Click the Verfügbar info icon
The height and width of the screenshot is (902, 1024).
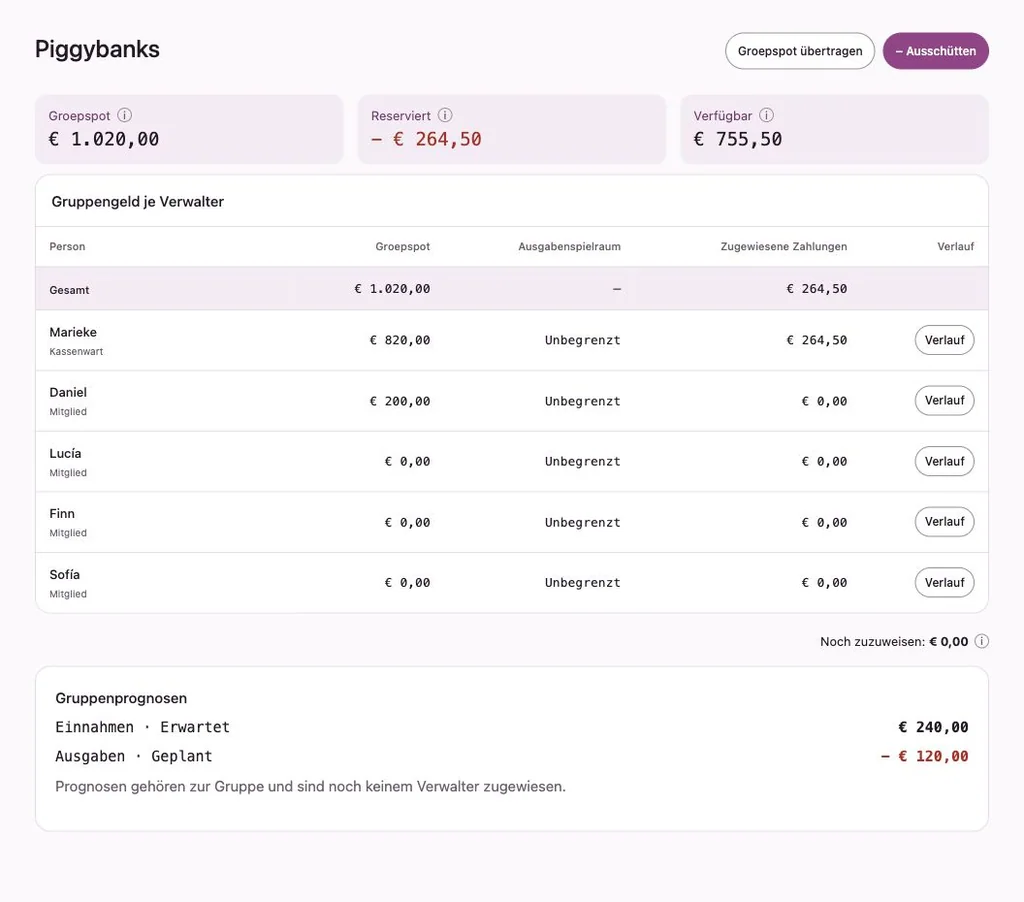(766, 116)
